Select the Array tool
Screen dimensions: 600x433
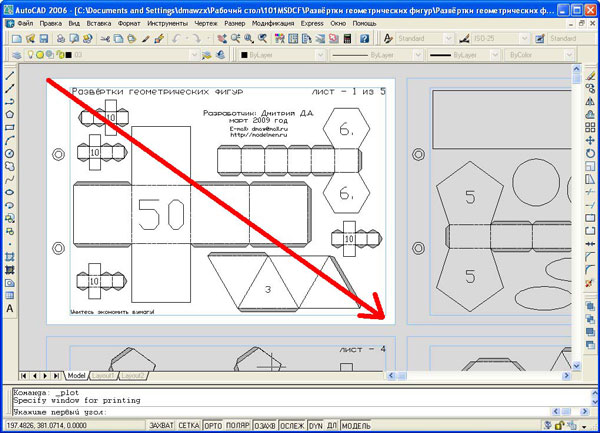coord(590,127)
